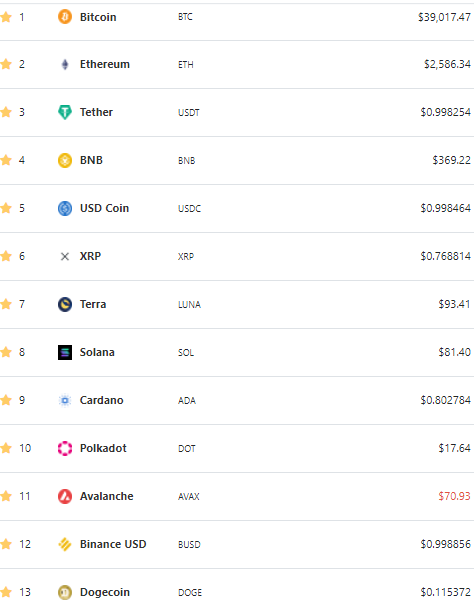Screen dimensions: 474x613
Task: Click the red Avalanche logo
Action: (x=65, y=496)
